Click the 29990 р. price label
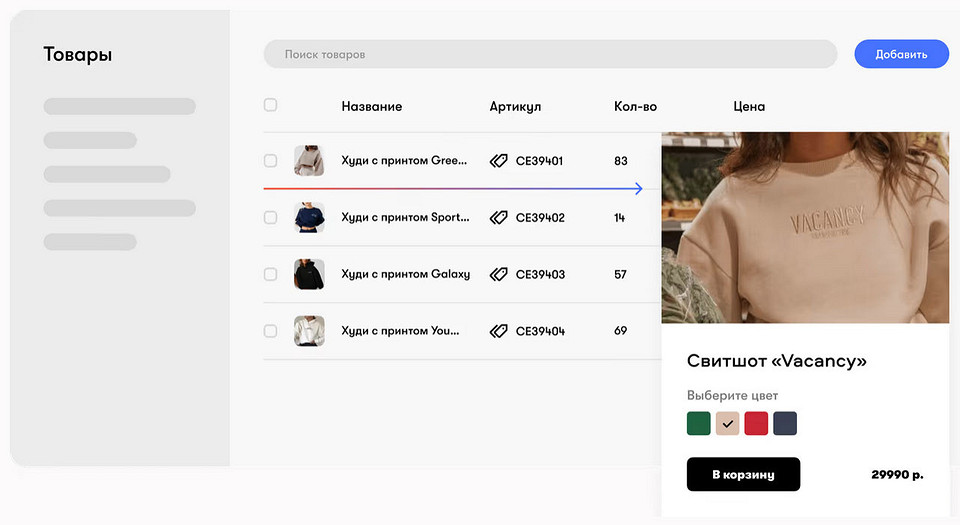This screenshot has width=960, height=525. click(897, 474)
